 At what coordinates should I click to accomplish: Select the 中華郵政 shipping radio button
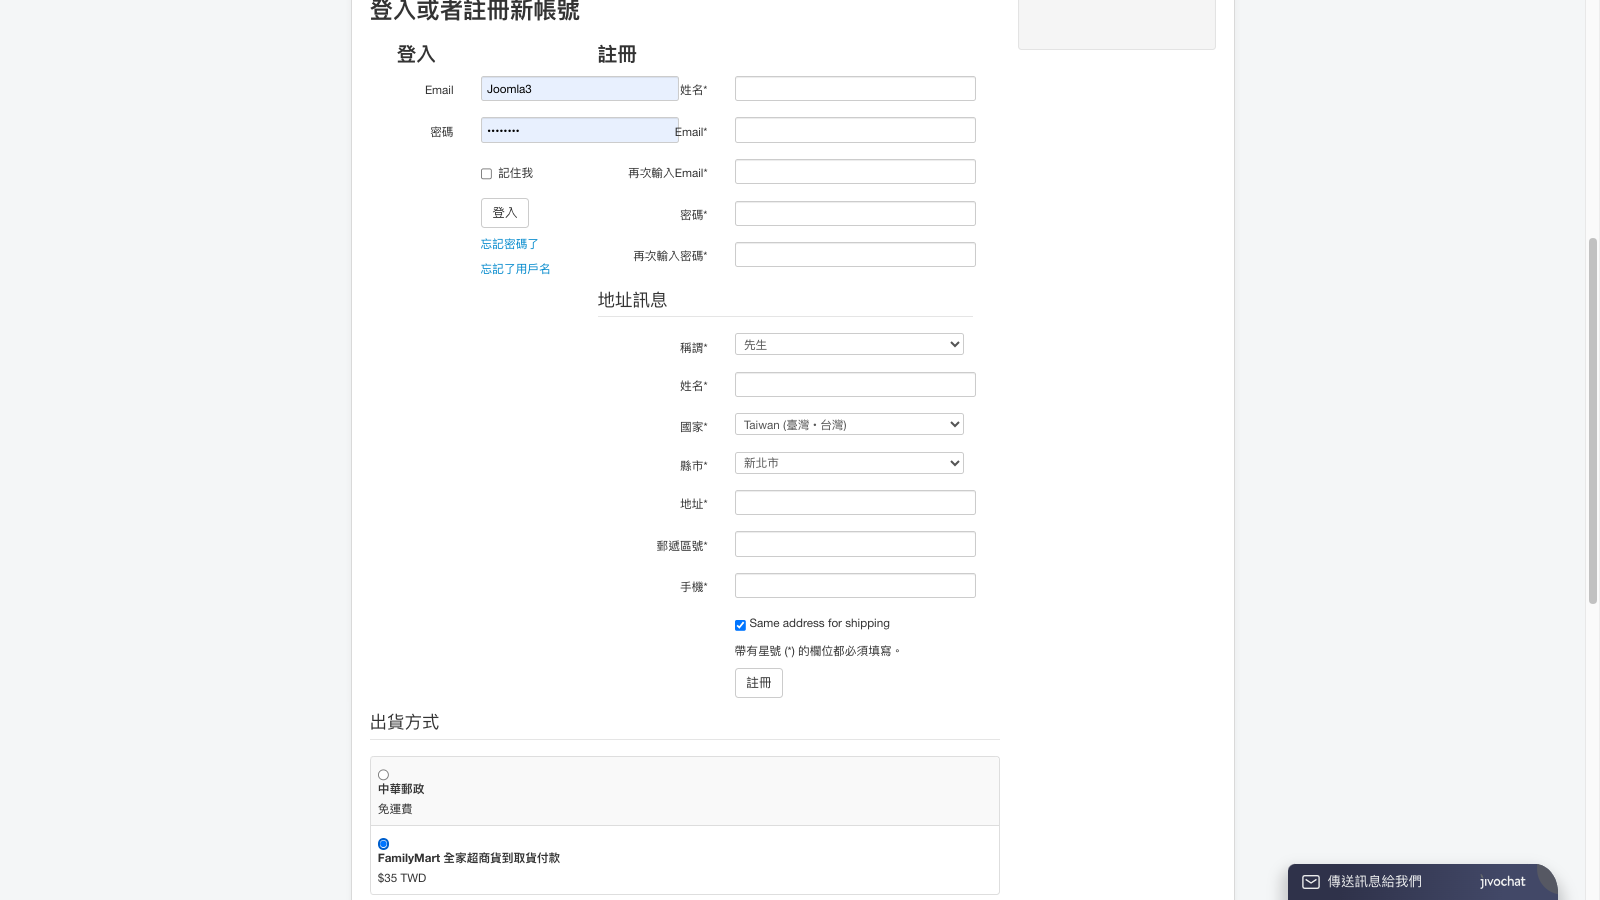point(383,775)
